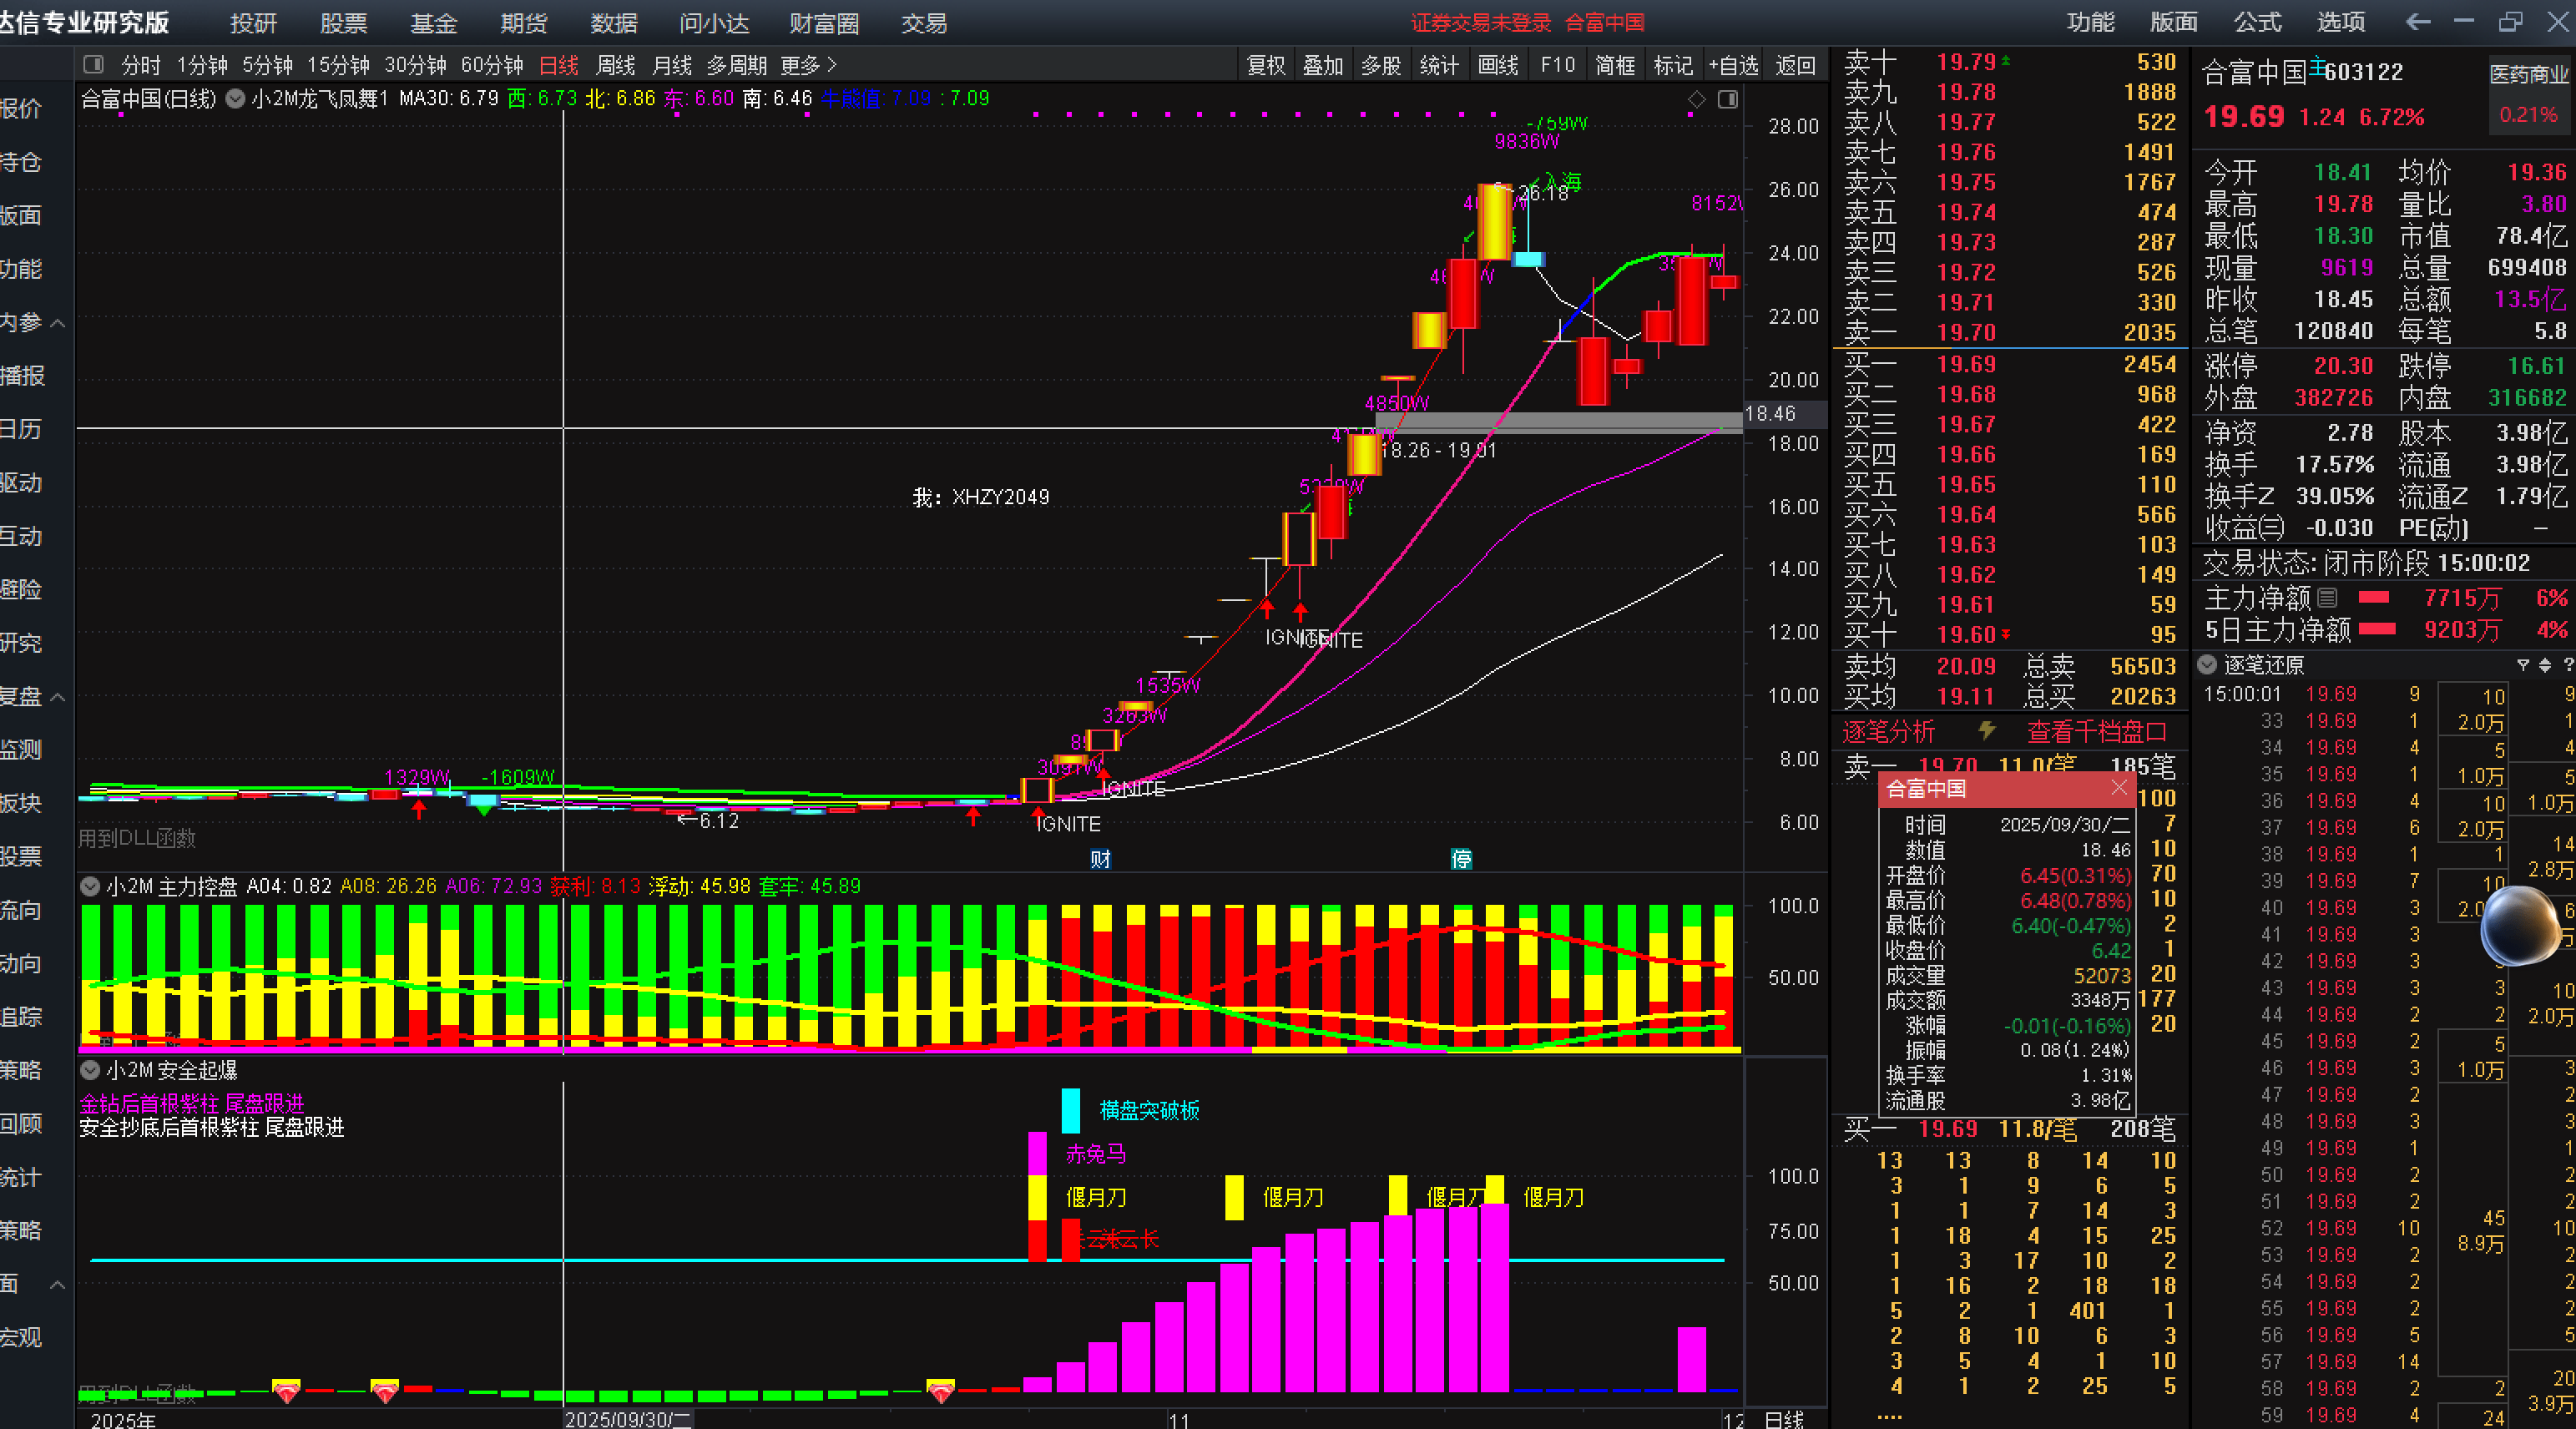Click the +自选 button in chart toolbar
2576x1429 pixels.
pyautogui.click(x=1733, y=65)
